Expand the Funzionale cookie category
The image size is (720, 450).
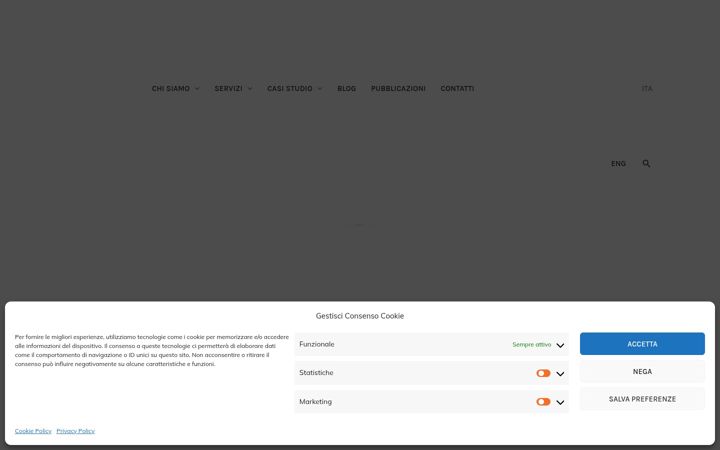560,345
